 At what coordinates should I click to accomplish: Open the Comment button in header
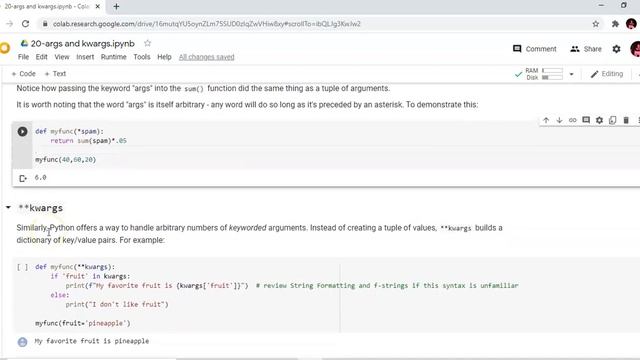click(534, 49)
